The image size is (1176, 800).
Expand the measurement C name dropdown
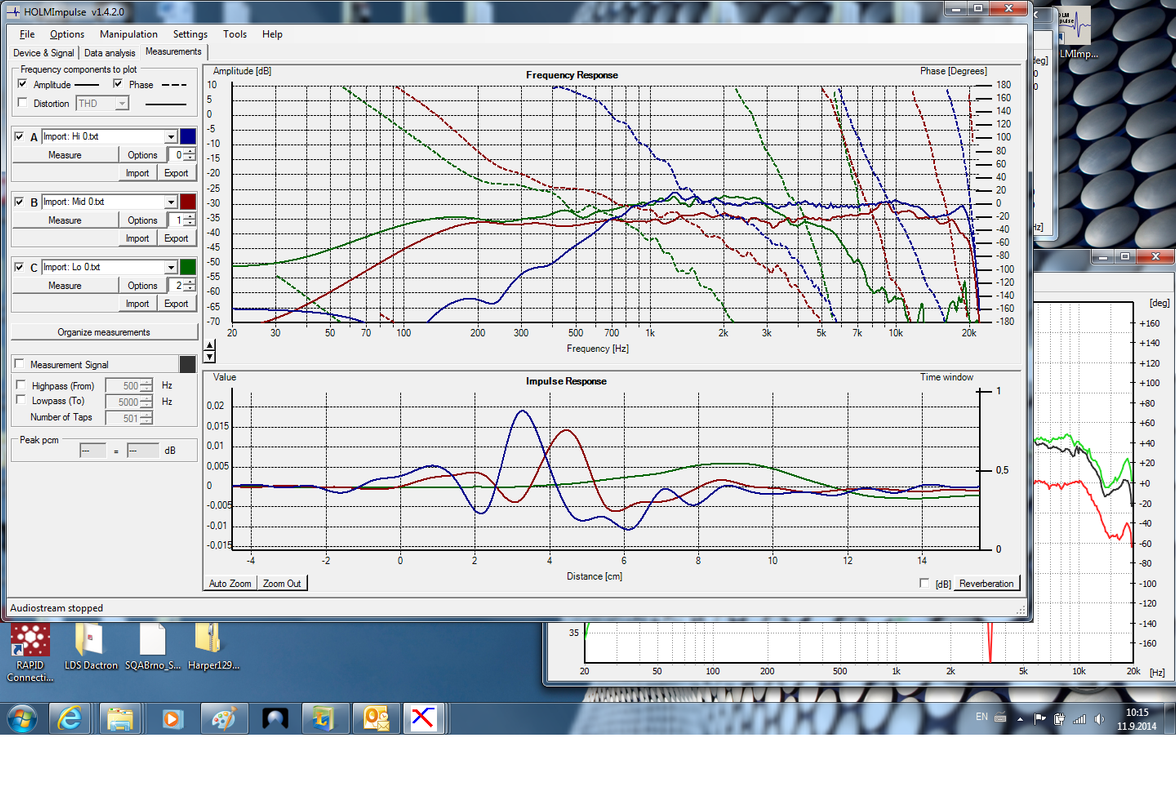pyautogui.click(x=171, y=267)
